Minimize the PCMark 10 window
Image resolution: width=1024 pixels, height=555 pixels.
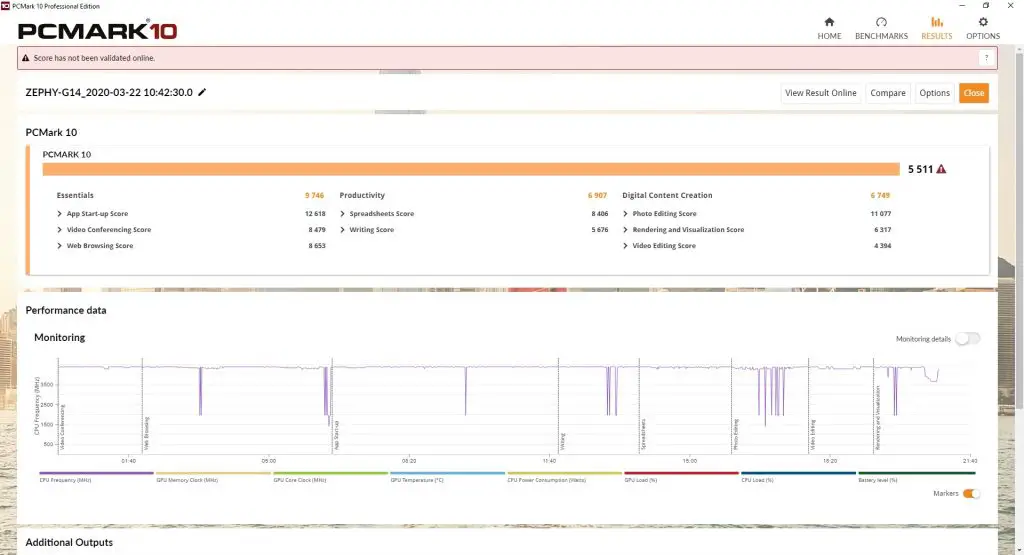pyautogui.click(x=961, y=6)
